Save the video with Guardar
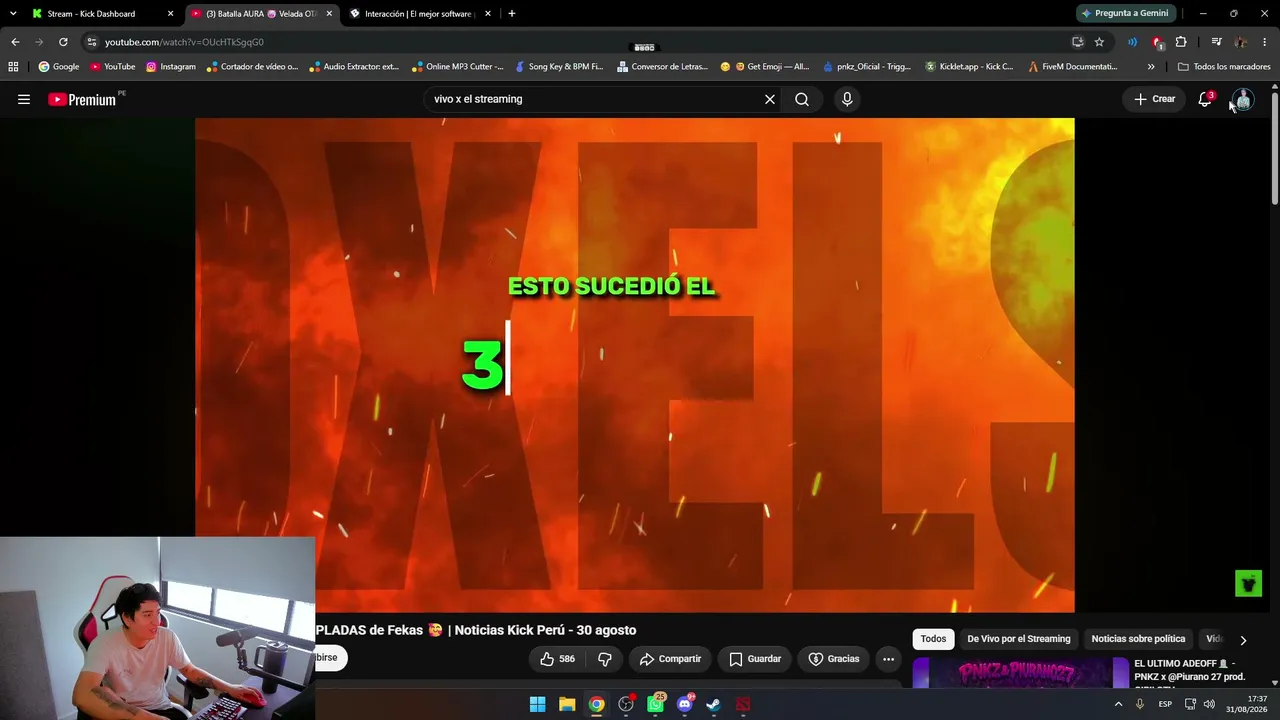The width and height of the screenshot is (1280, 720). click(755, 659)
